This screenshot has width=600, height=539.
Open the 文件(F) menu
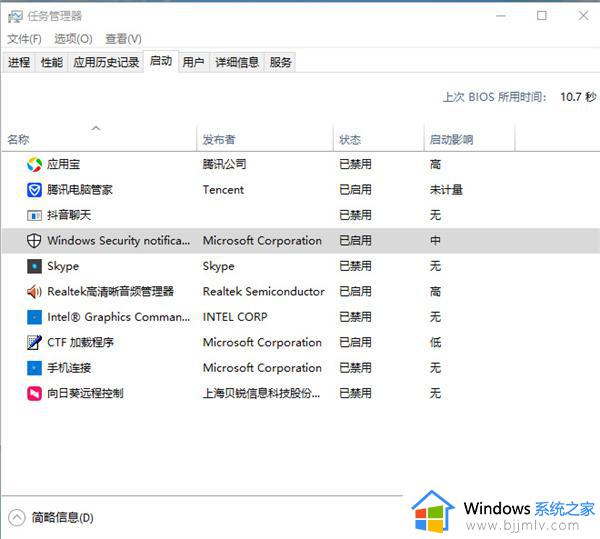tap(24, 39)
